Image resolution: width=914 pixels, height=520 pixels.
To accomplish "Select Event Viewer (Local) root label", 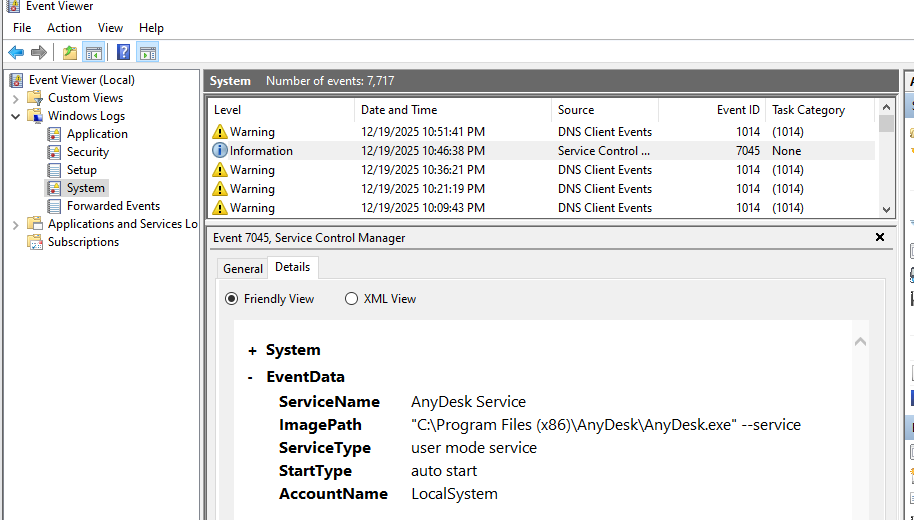I will 82,80.
